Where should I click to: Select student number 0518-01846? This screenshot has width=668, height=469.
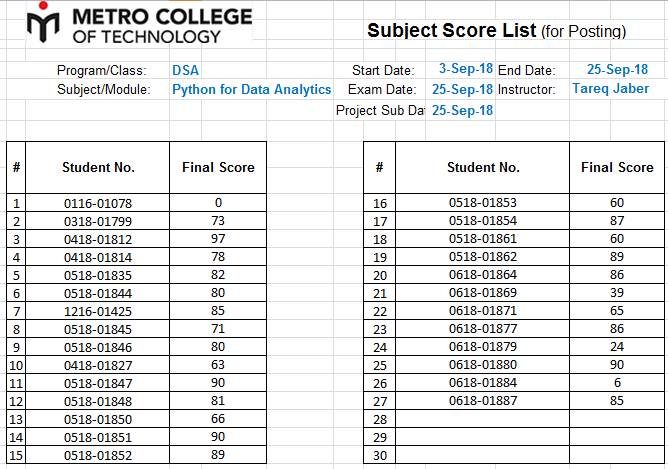(98, 348)
